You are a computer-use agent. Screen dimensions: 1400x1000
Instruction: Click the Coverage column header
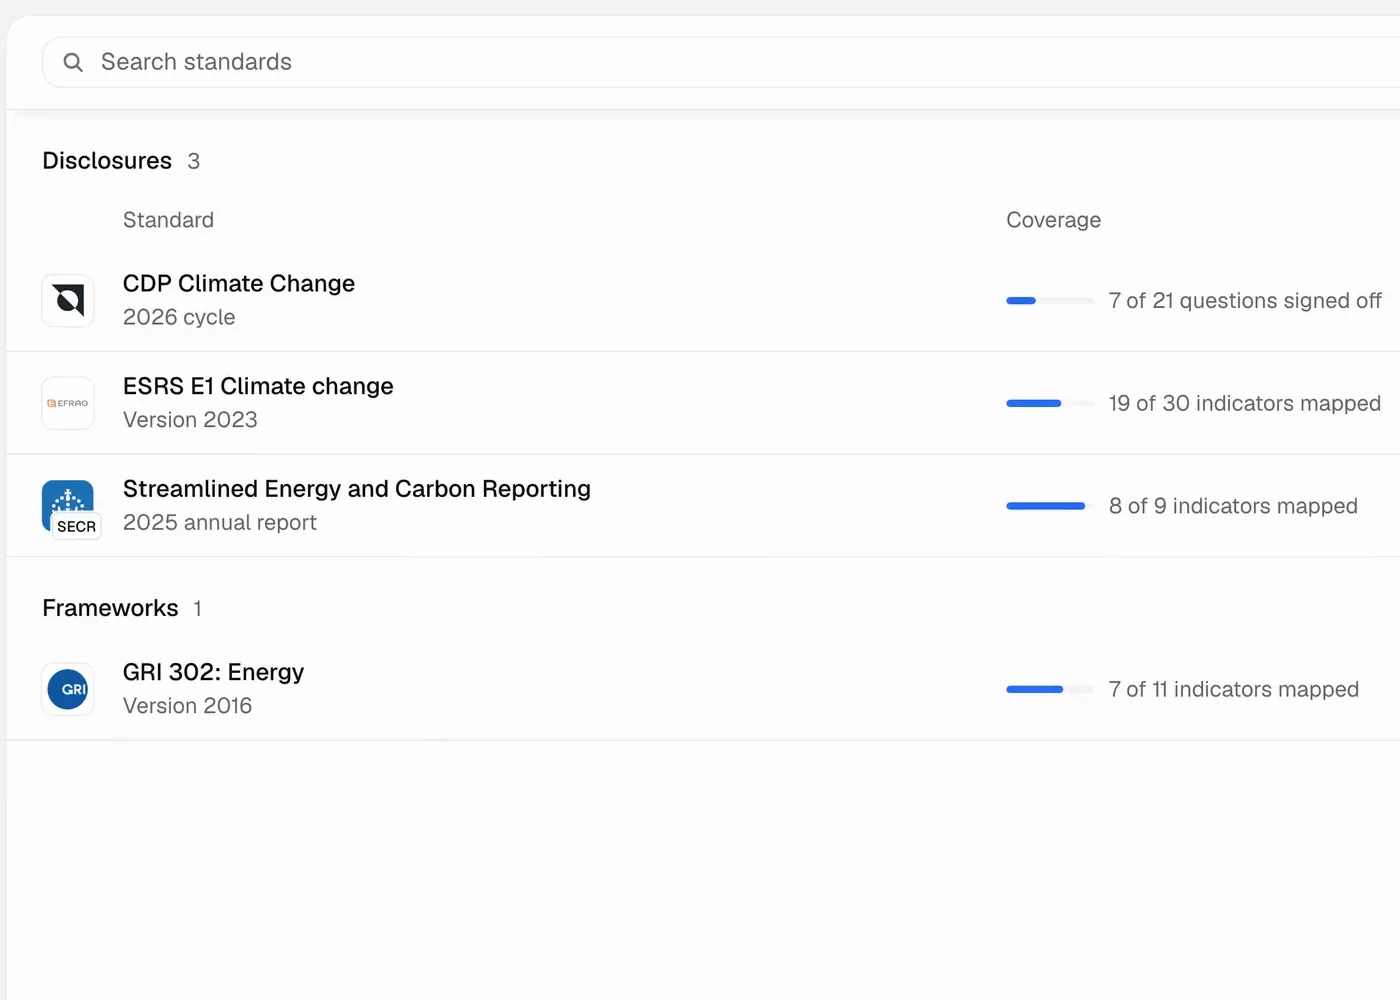pos(1053,220)
